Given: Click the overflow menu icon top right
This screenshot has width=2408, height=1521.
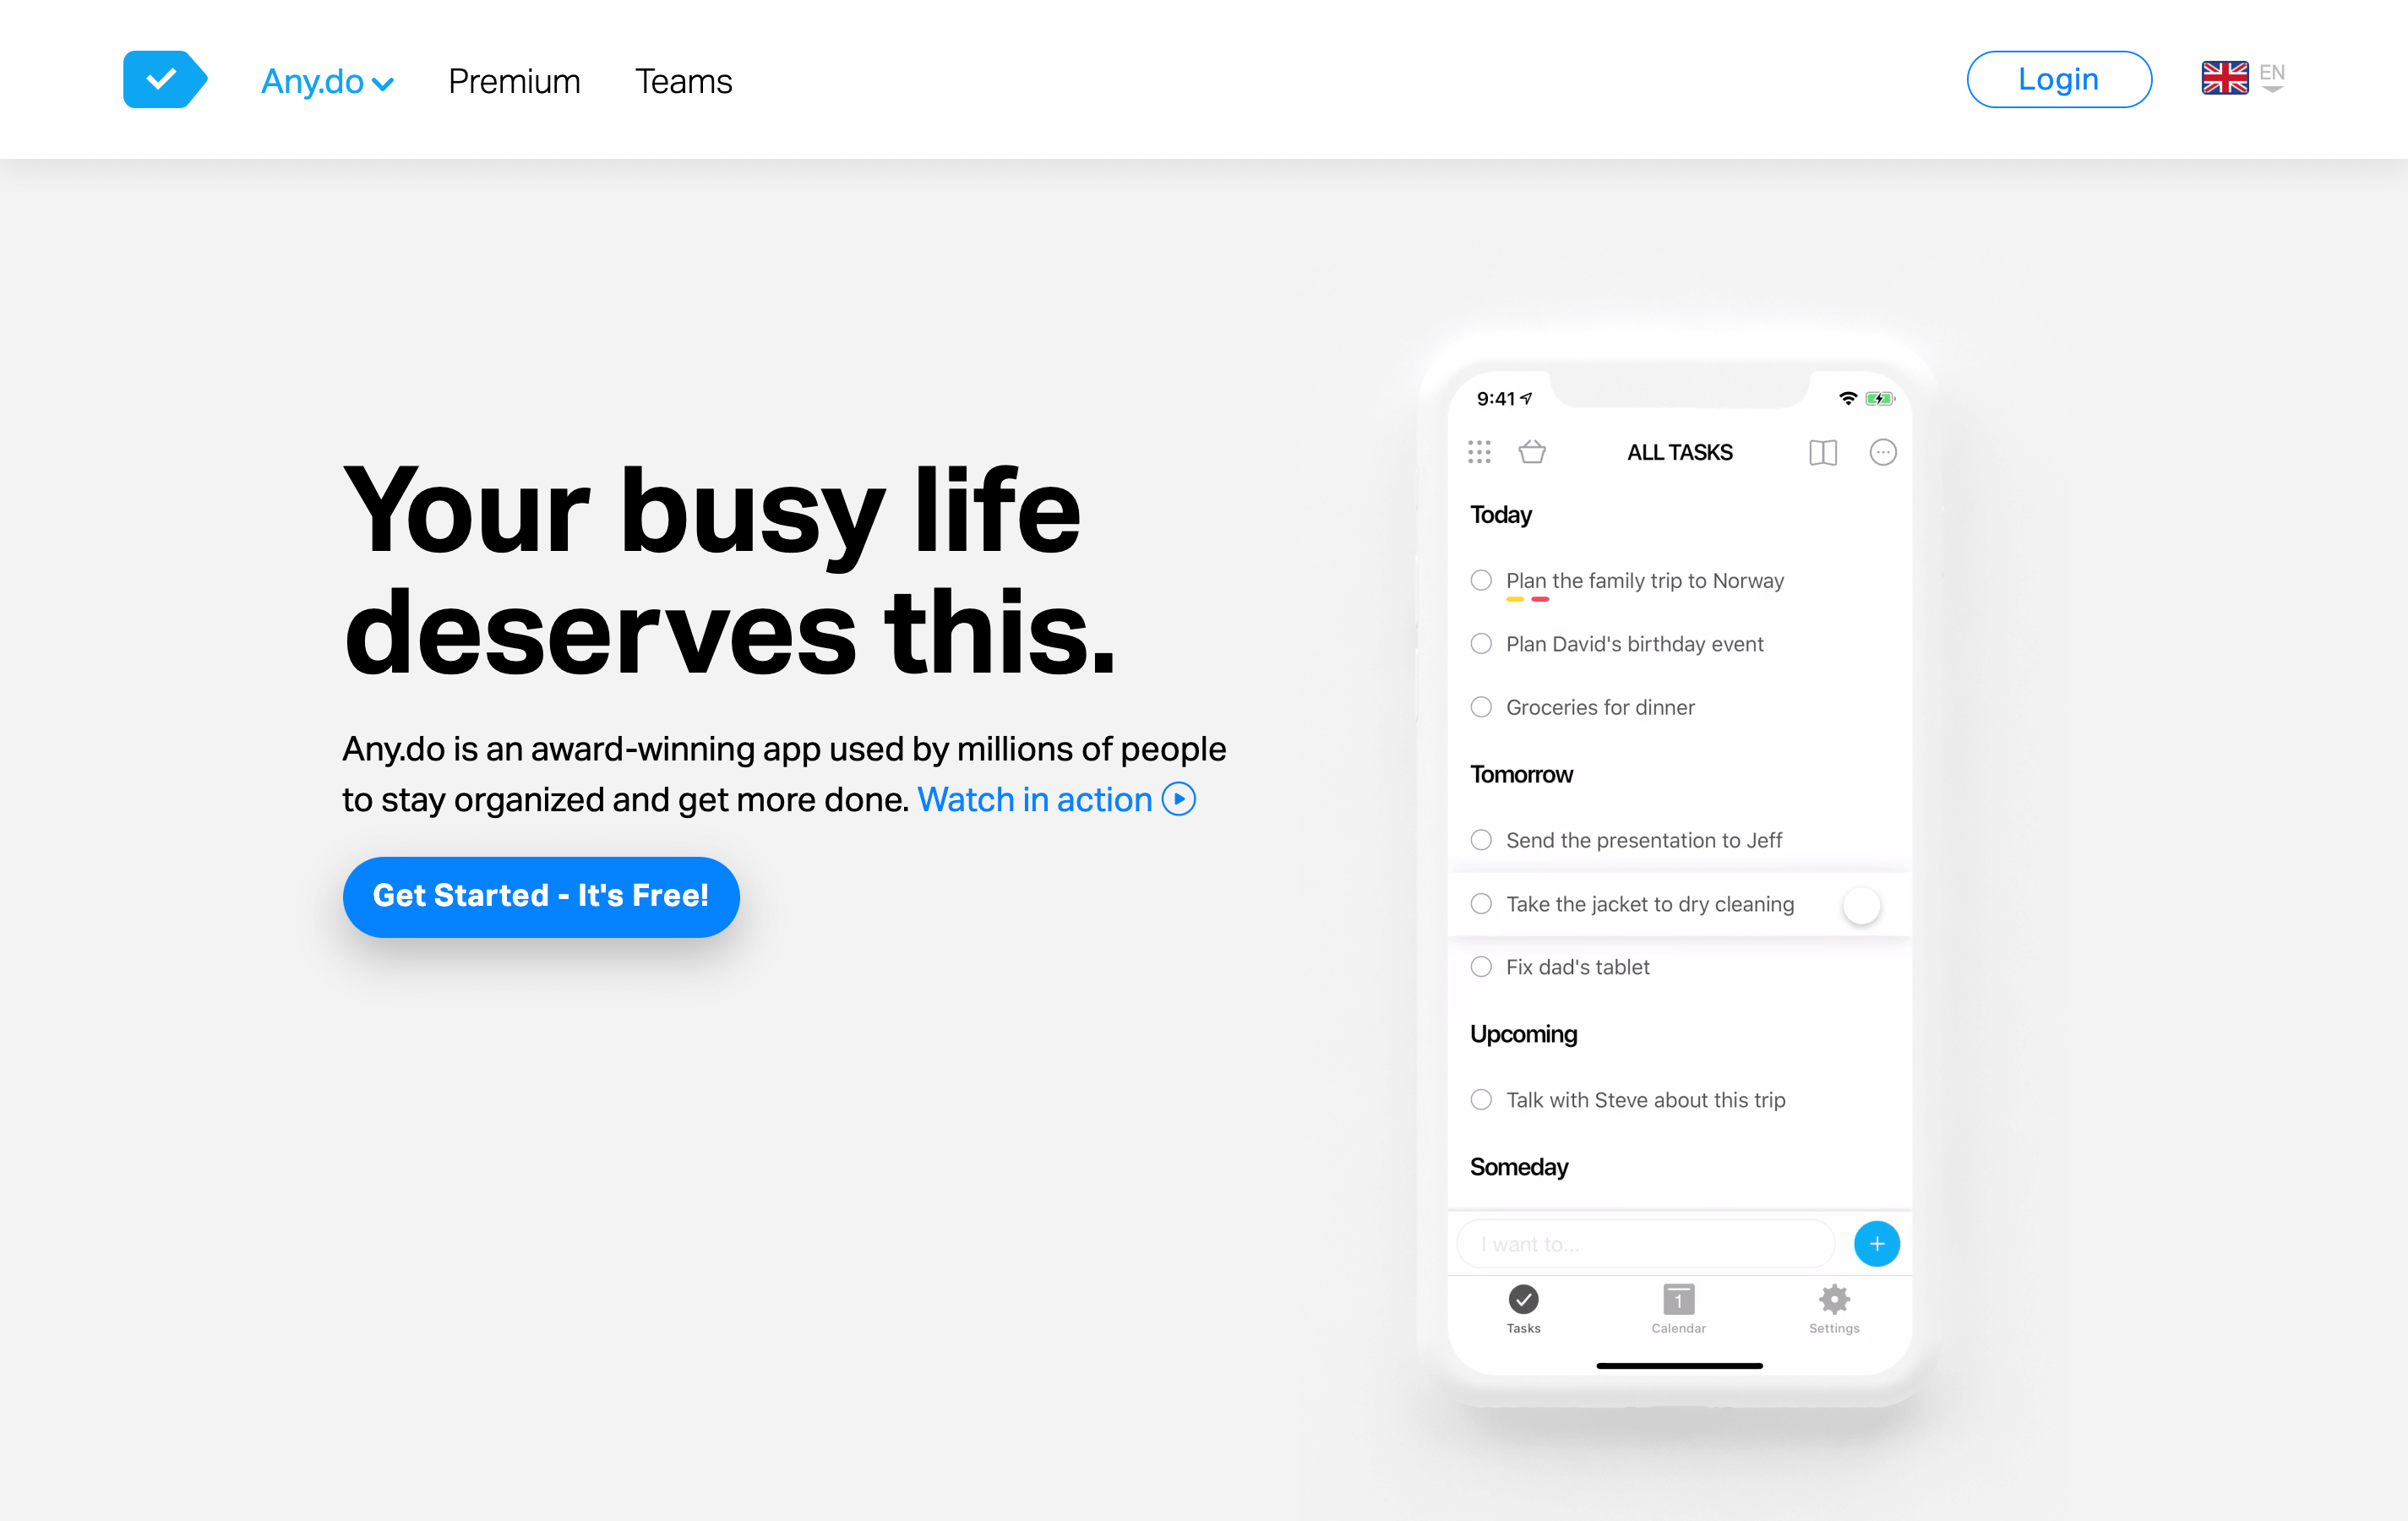Looking at the screenshot, I should tap(1882, 452).
